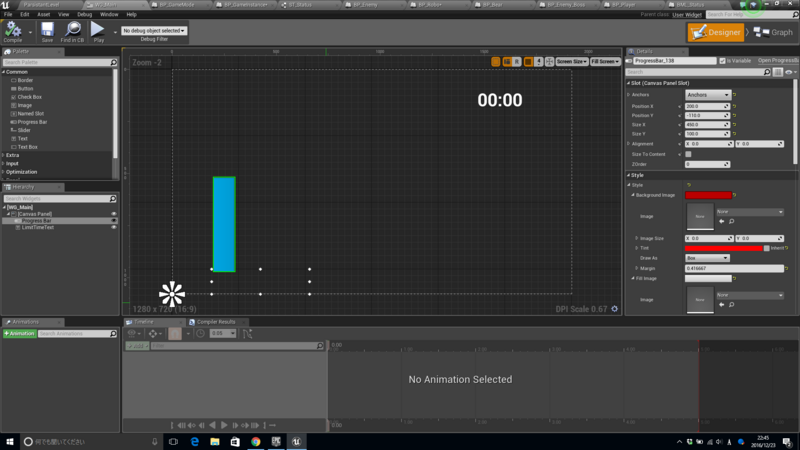Image resolution: width=800 pixels, height=450 pixels.
Task: Save the current widget asset
Action: (47, 32)
